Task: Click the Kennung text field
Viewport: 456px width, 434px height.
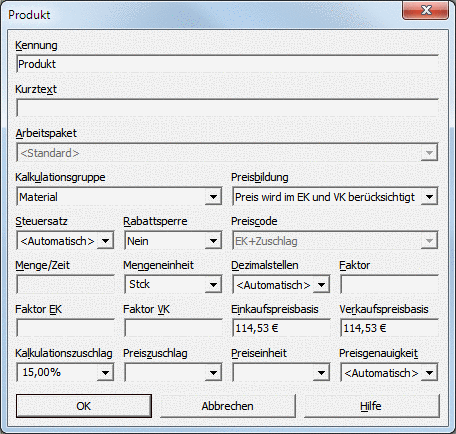Action: point(227,64)
